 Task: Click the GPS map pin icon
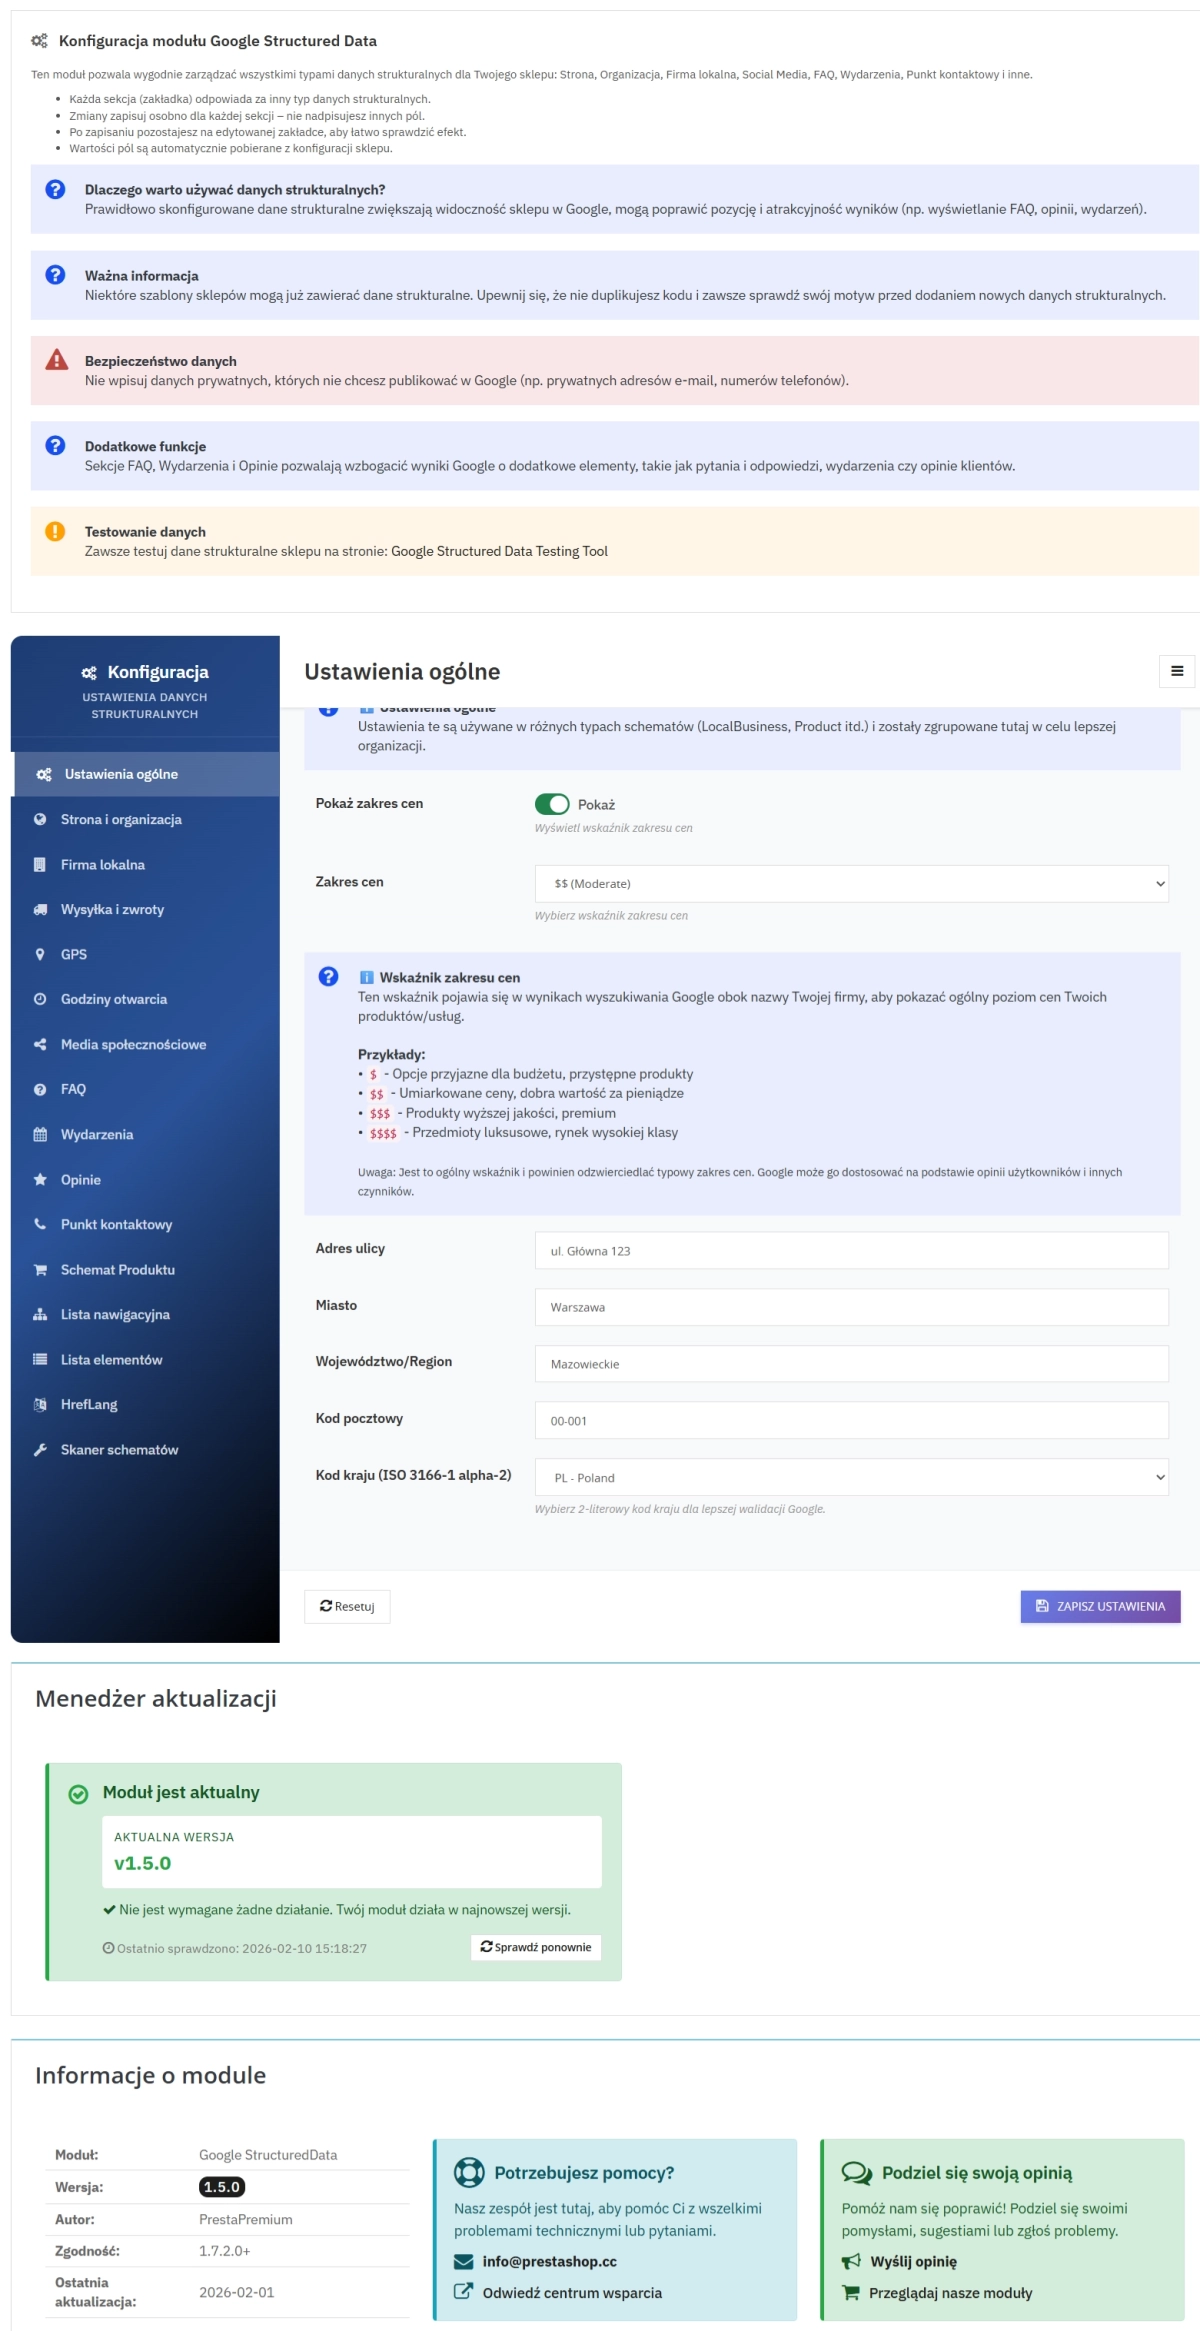coord(40,954)
